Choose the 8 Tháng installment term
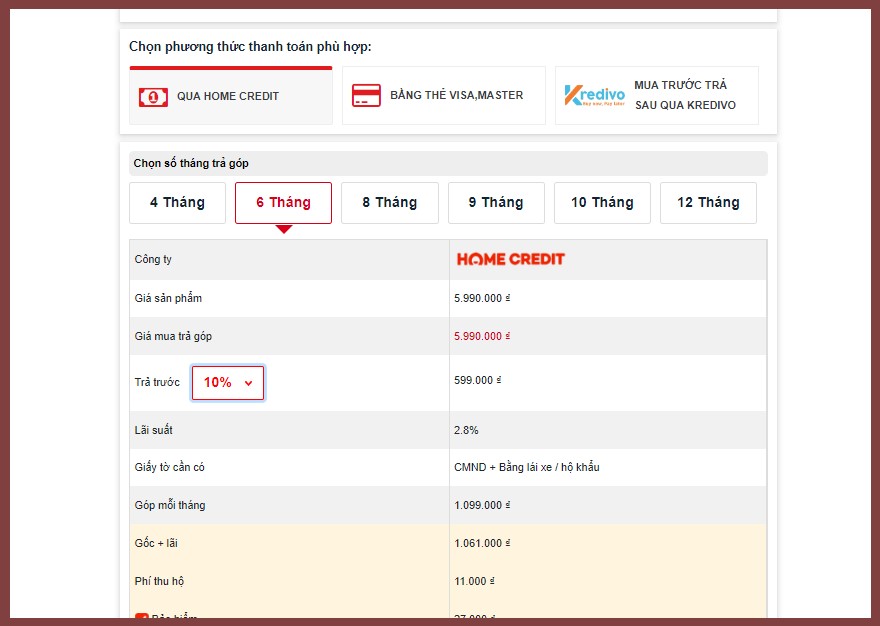880x626 pixels. (390, 203)
